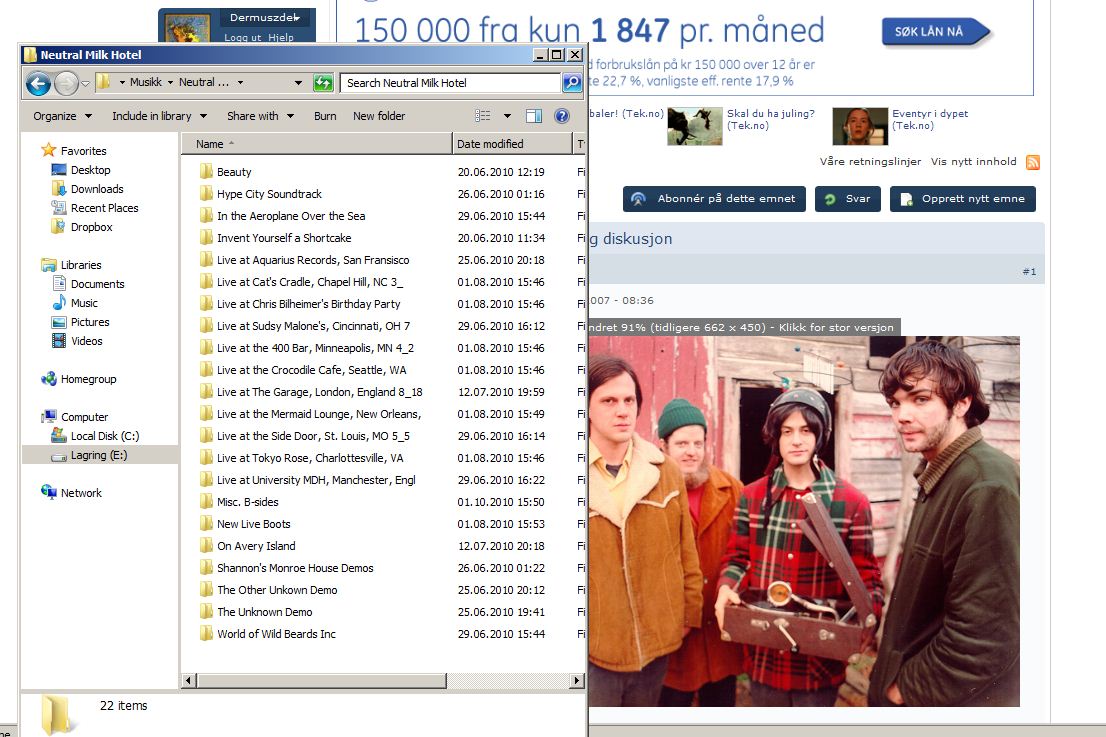Click the Network icon
1106x737 pixels.
tap(49, 492)
